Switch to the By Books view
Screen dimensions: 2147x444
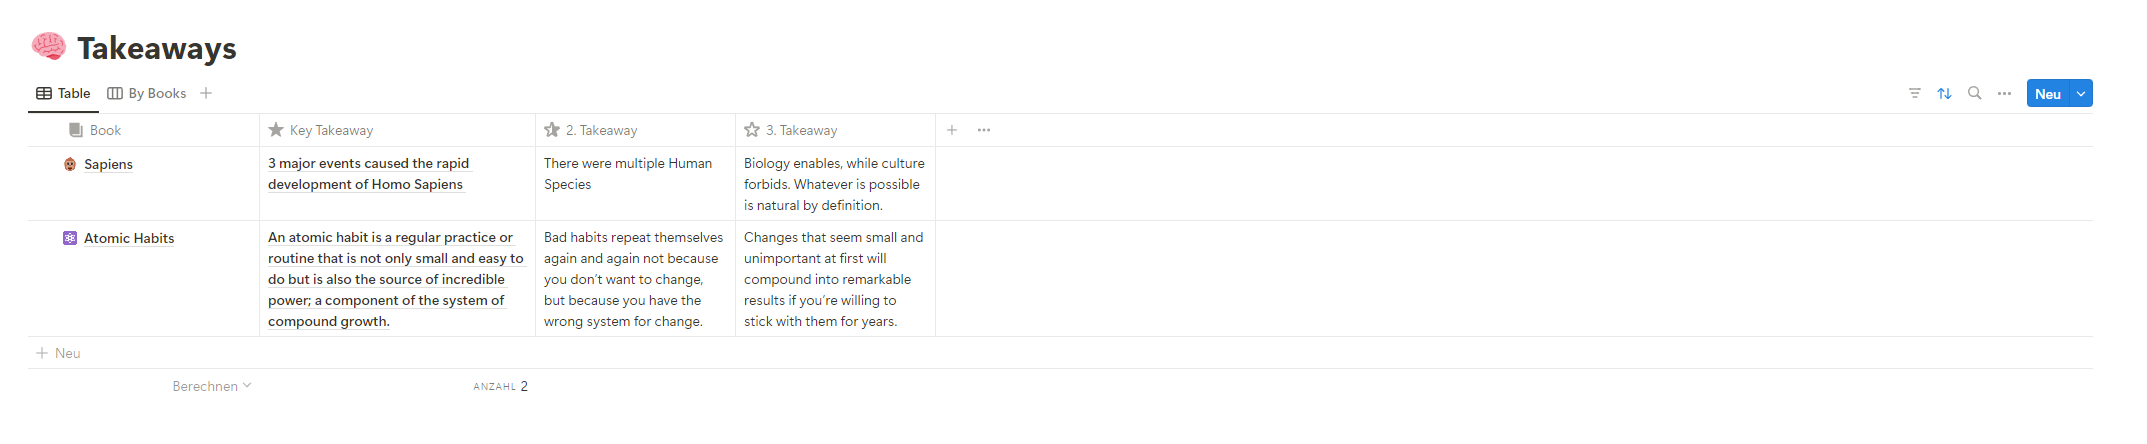click(147, 93)
